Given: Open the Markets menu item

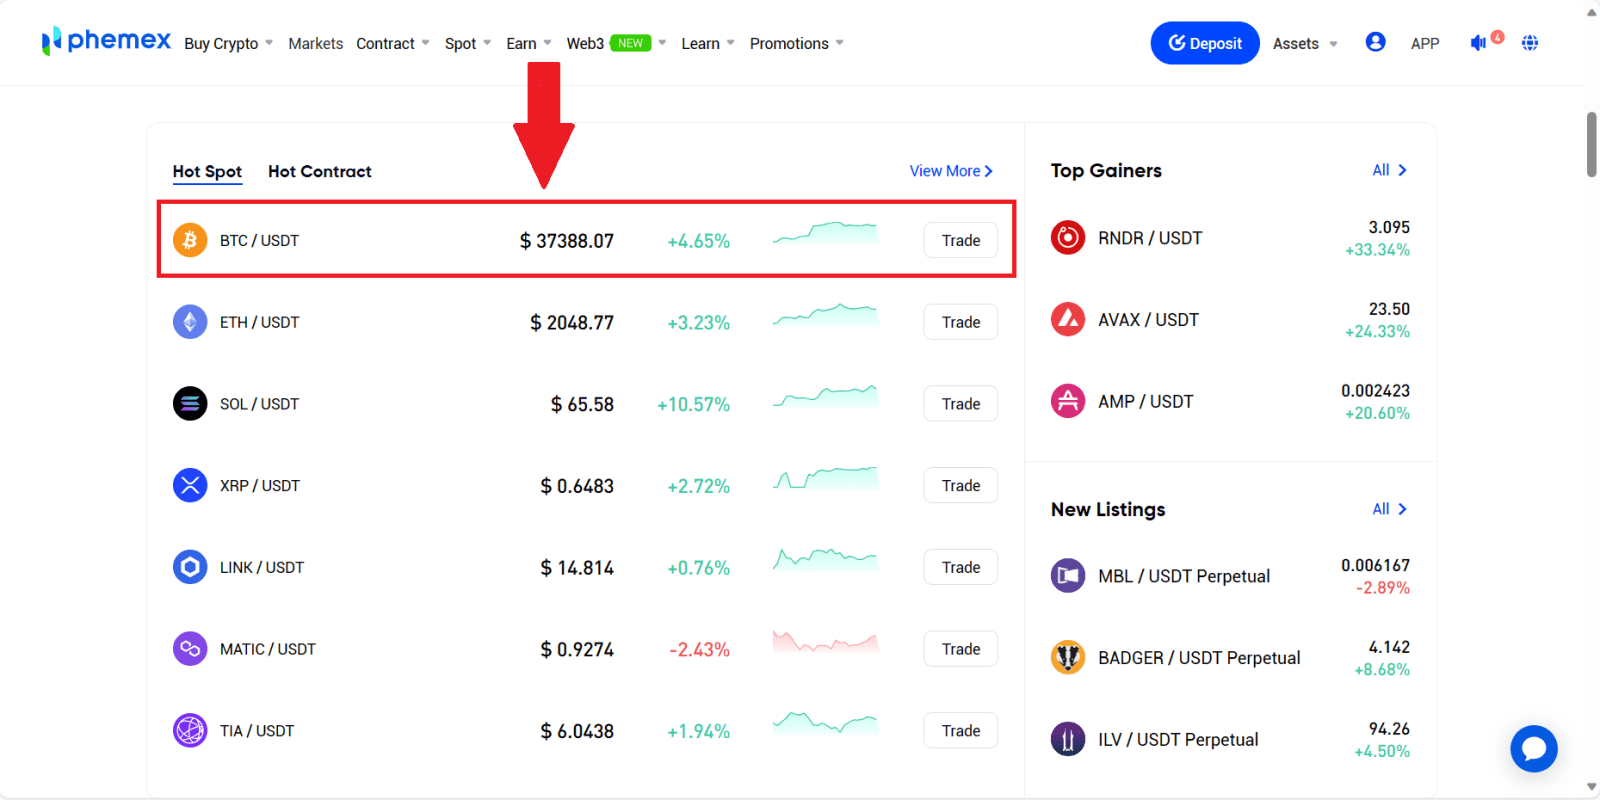Looking at the screenshot, I should (315, 44).
